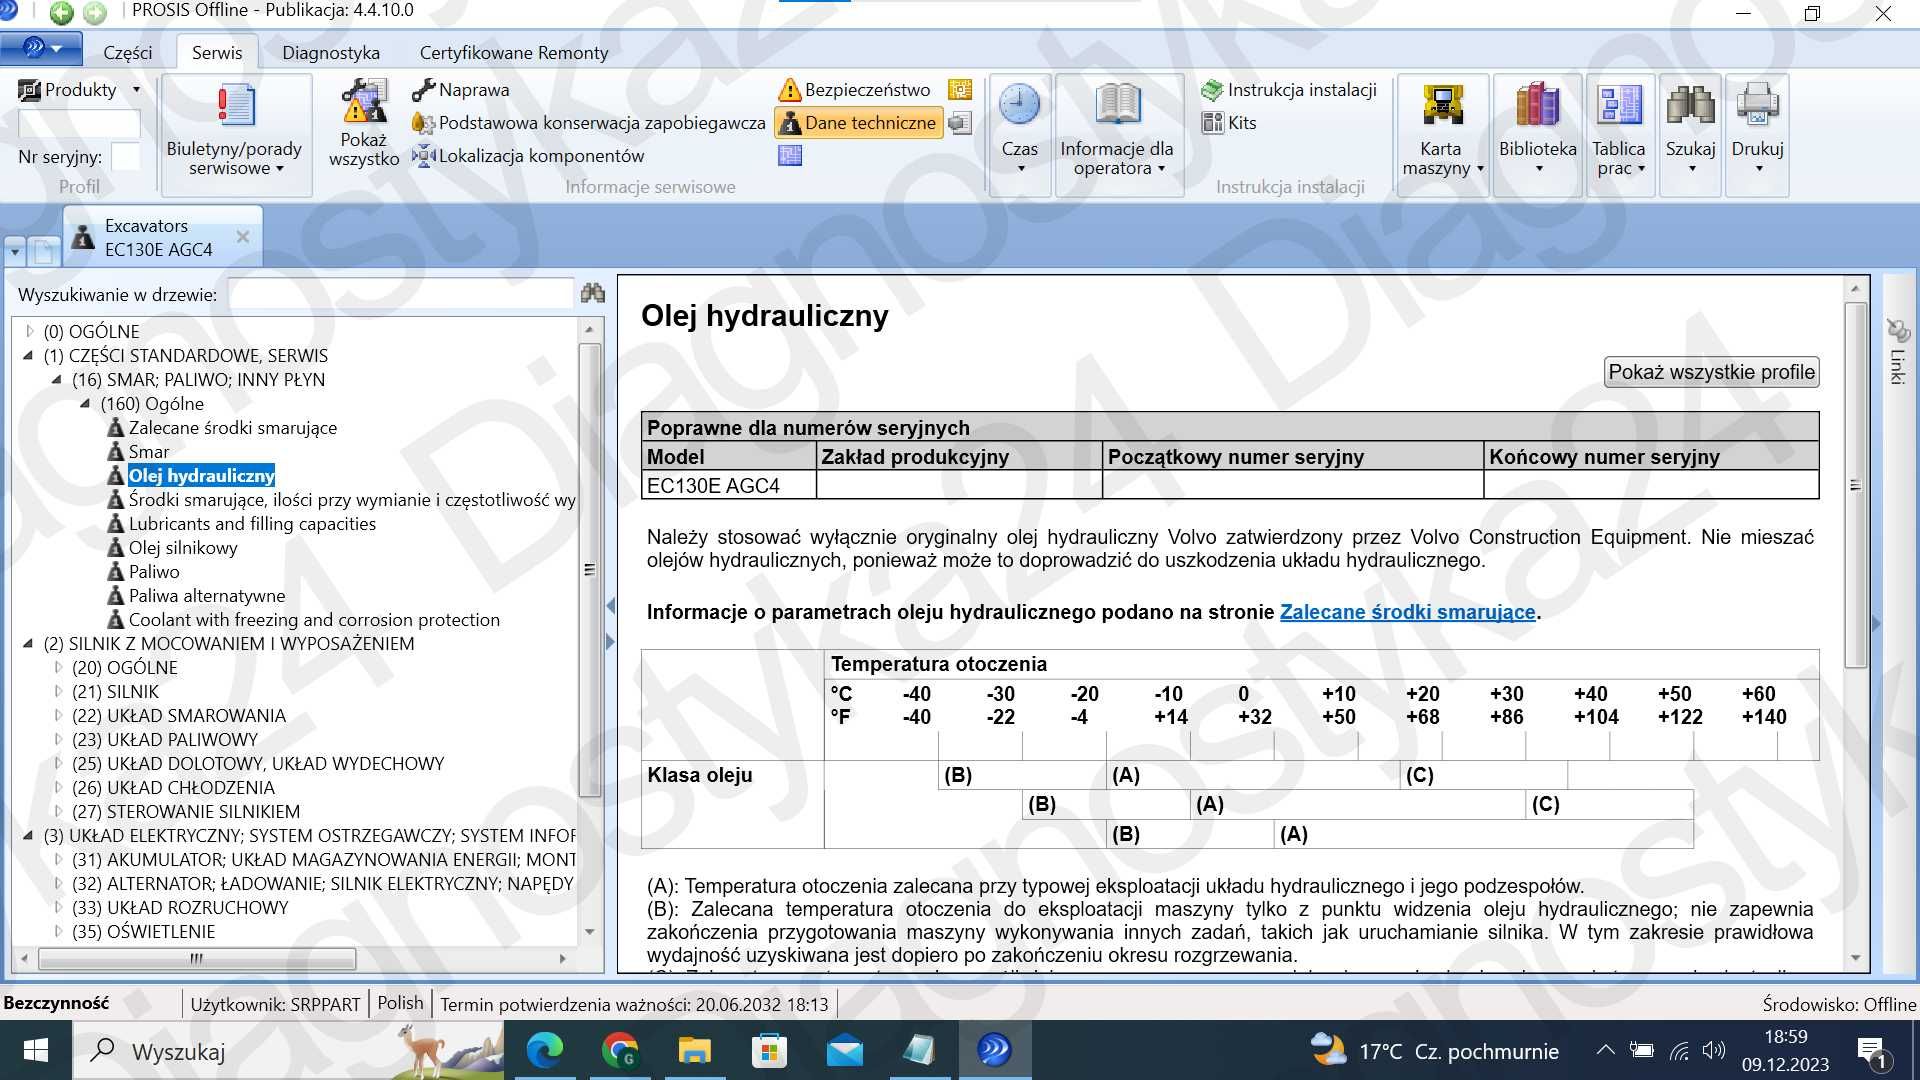Open Instrukcja instalacji installation guide icon
Image resolution: width=1920 pixels, height=1080 pixels.
tap(1215, 88)
